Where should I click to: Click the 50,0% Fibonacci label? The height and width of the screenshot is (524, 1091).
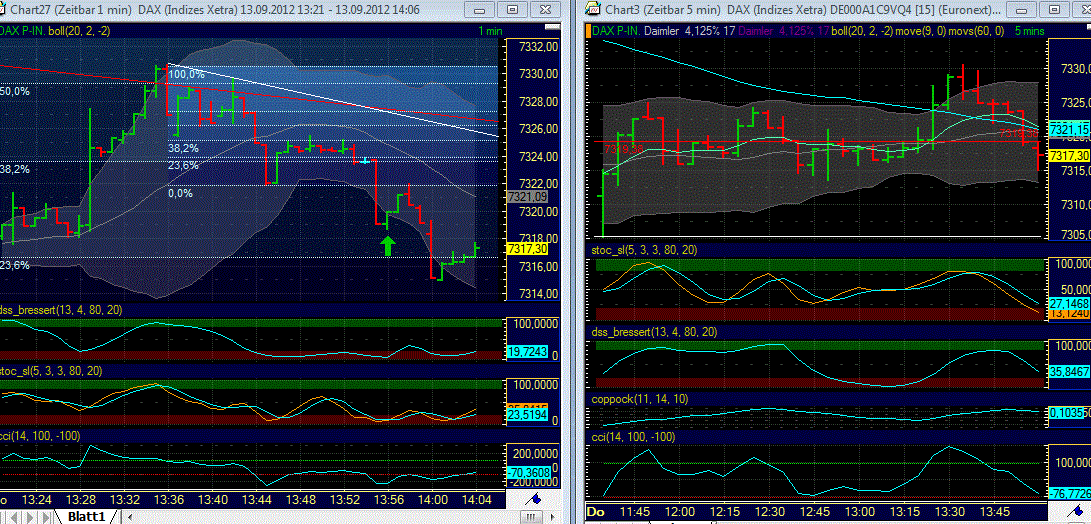[15, 91]
